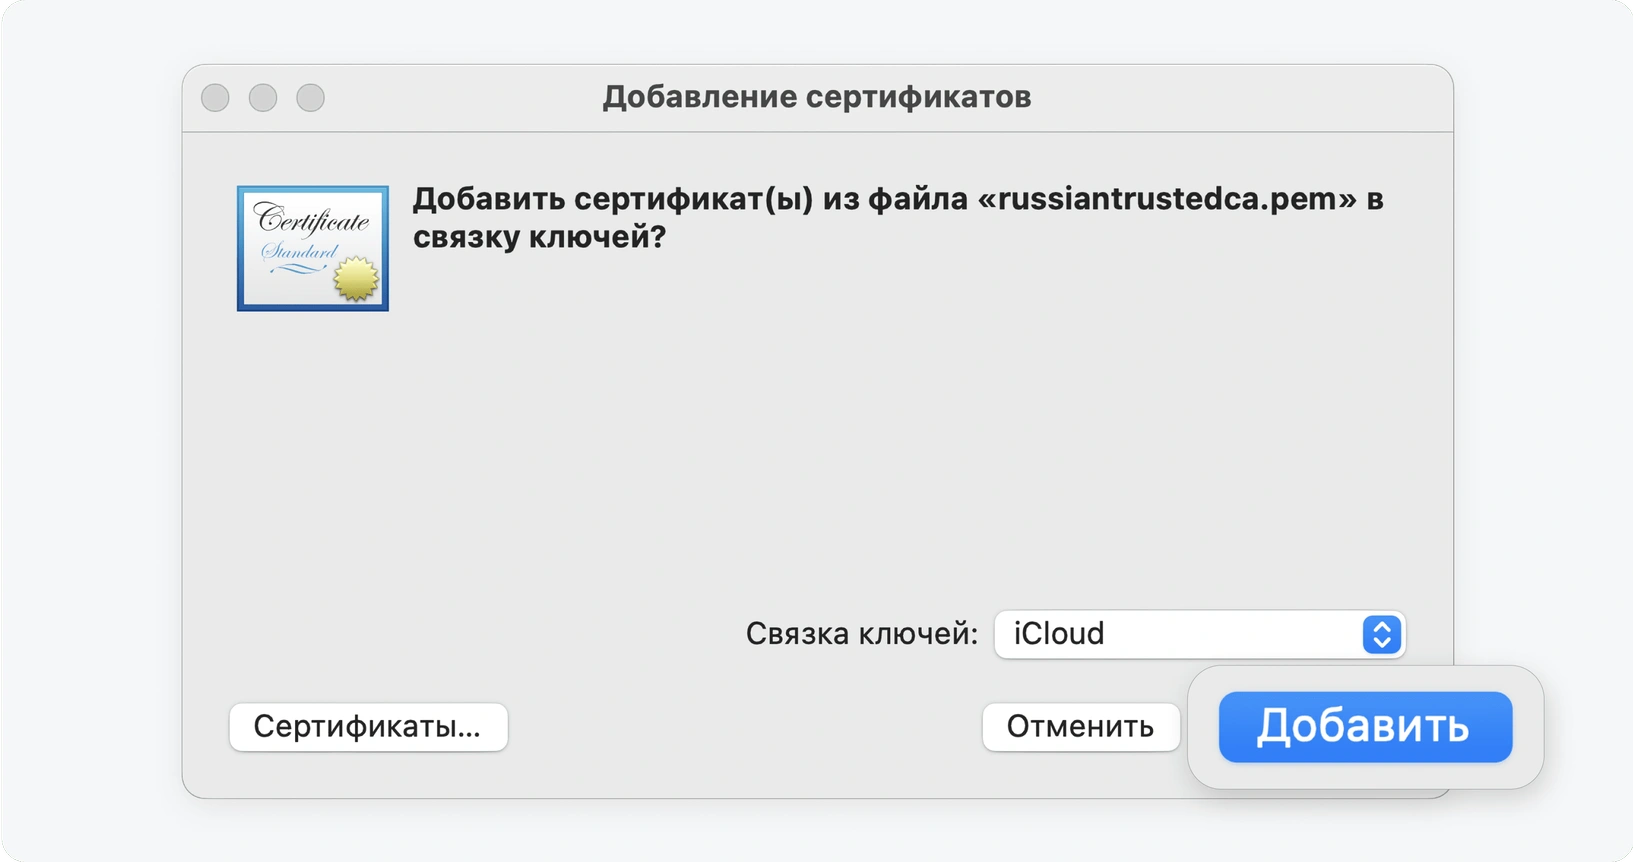Click the связку ключей? second prompt line
Screen dimensions: 1633x862
pos(539,238)
